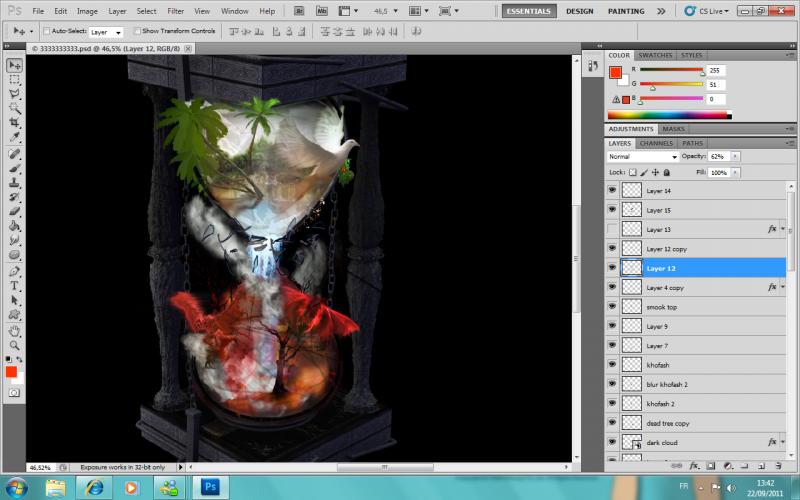
Task: Open the Filter menu
Action: tap(176, 11)
